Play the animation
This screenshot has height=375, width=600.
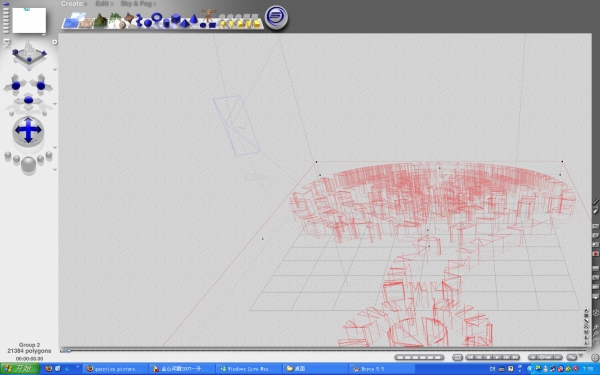pyautogui.click(x=497, y=357)
